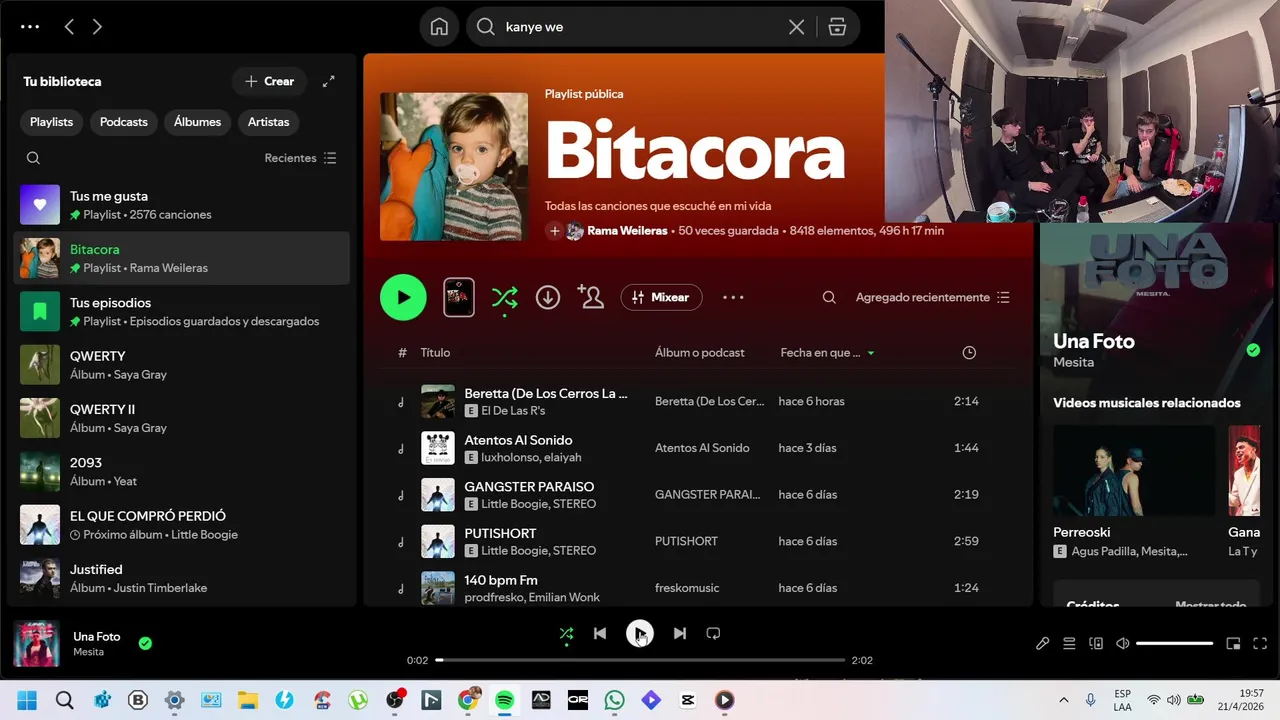Open more options for Bitacora playlist
The image size is (1280, 720).
(733, 297)
